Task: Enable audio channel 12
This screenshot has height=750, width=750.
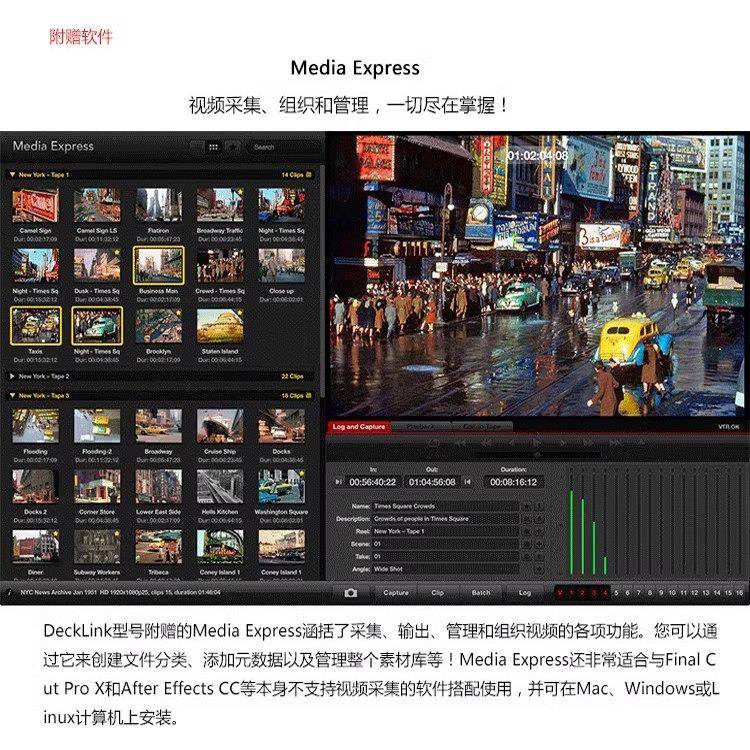Action: pos(695,593)
